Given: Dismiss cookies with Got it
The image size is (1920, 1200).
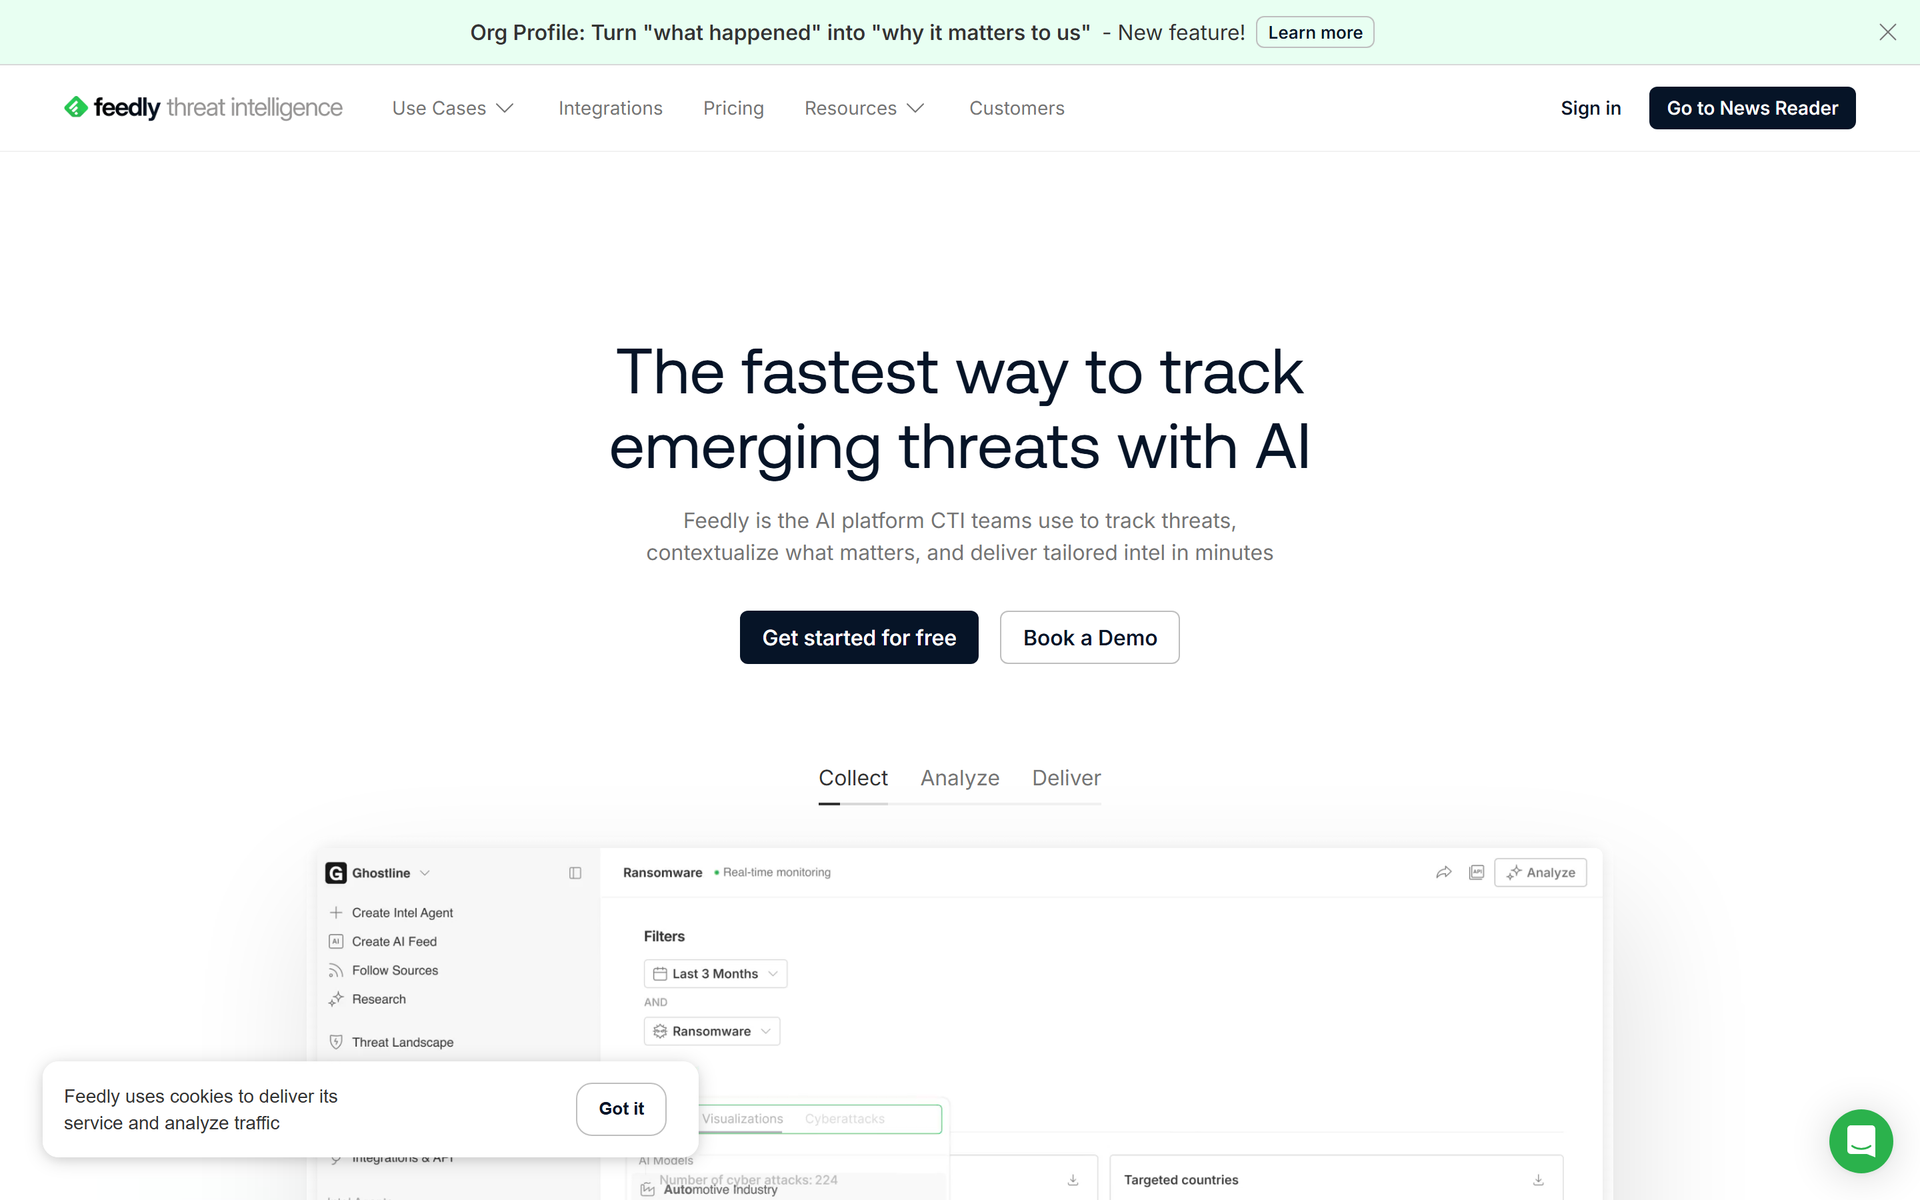Looking at the screenshot, I should pyautogui.click(x=621, y=1108).
